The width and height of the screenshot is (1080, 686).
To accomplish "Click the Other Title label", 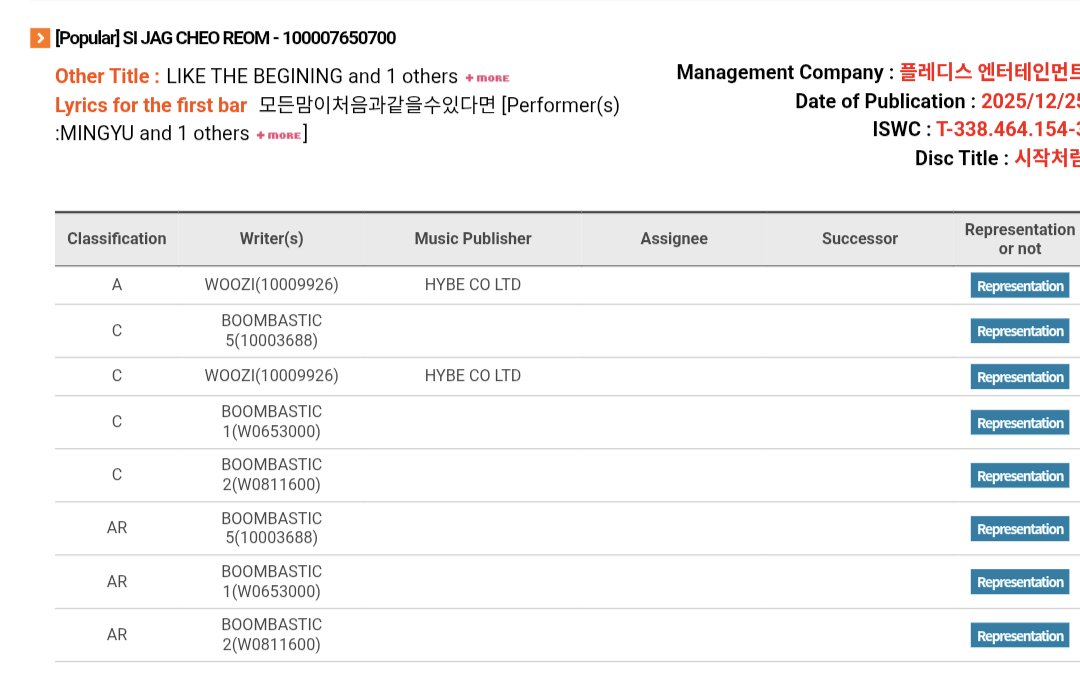I will click(x=107, y=76).
